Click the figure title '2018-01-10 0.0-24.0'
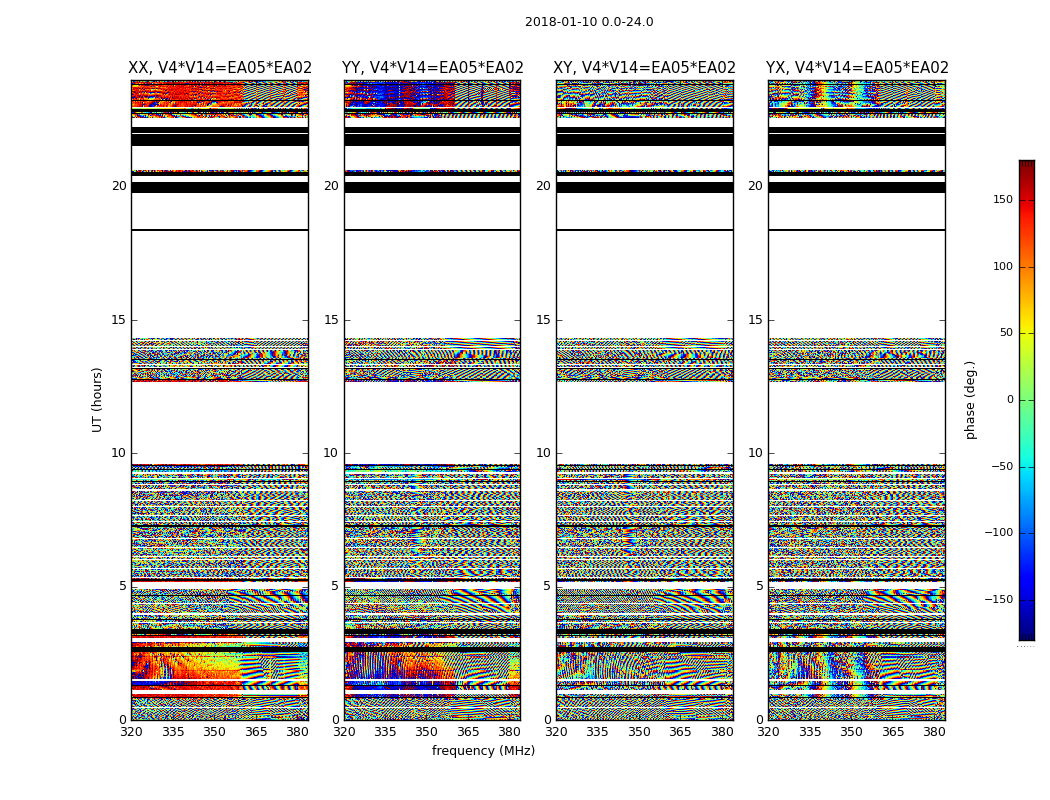1050x800 pixels. click(589, 22)
